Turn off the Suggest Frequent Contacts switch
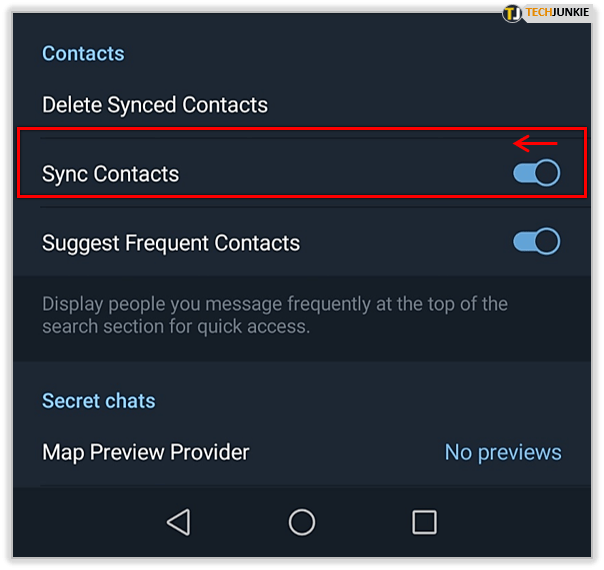Screen dimensions: 604x570 tap(536, 241)
